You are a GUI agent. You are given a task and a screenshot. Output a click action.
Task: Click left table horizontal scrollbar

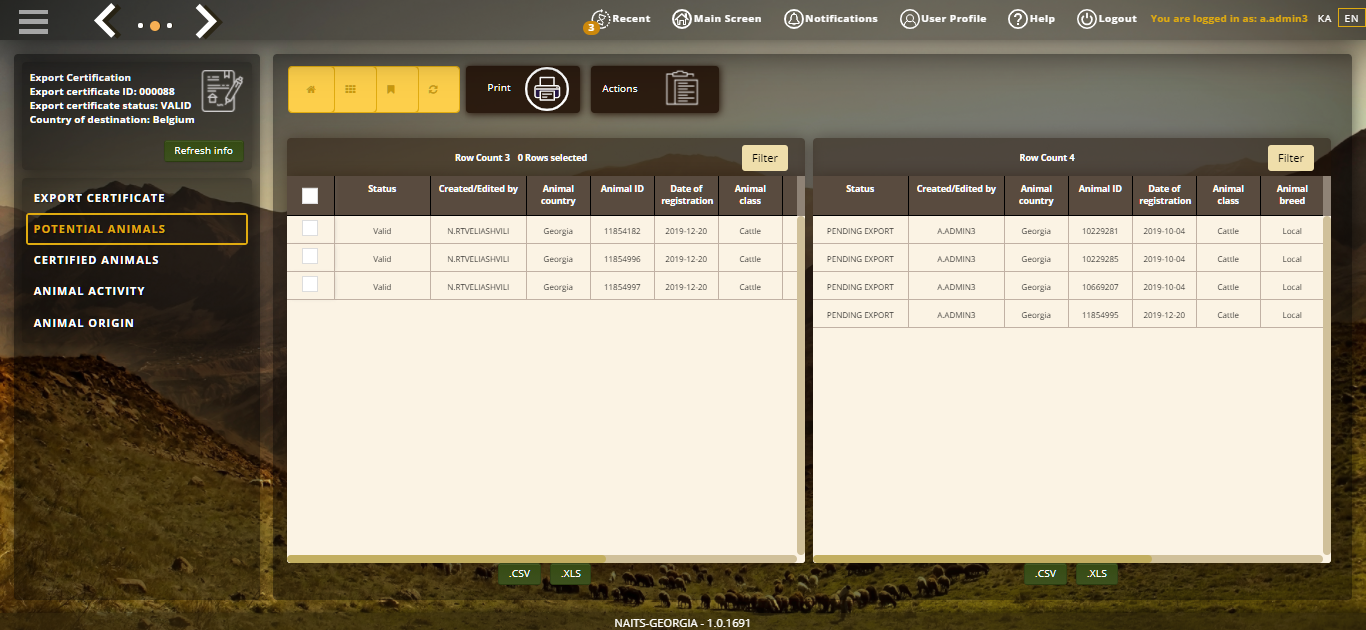click(447, 559)
